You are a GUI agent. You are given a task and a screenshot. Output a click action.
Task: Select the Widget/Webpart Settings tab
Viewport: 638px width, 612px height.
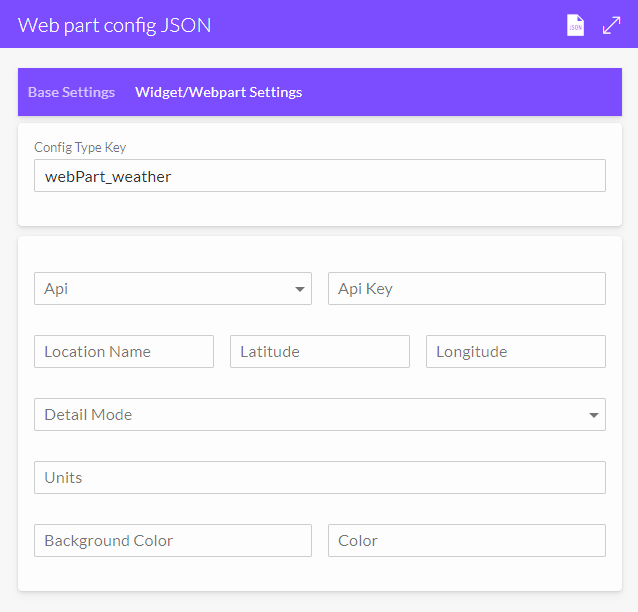(218, 92)
